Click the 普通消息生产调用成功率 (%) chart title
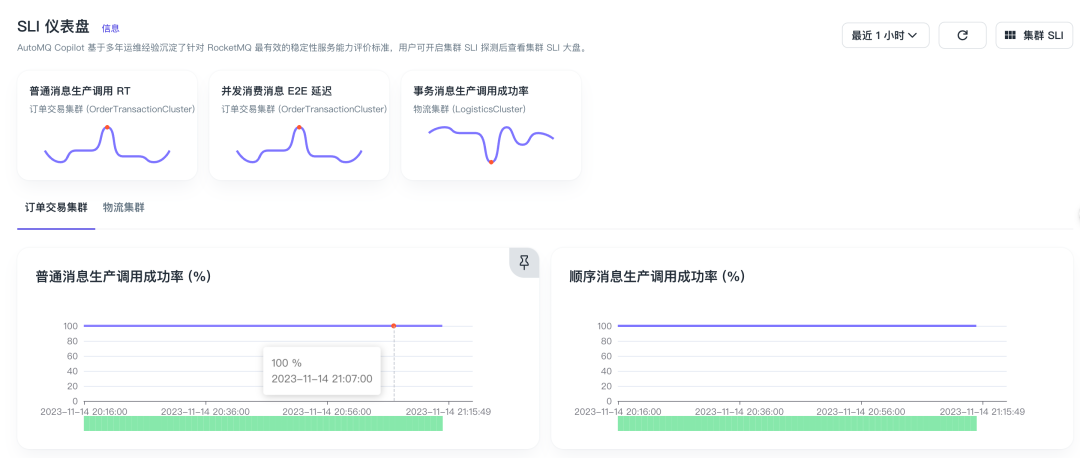Viewport: 1080px width, 458px height. pyautogui.click(x=123, y=276)
